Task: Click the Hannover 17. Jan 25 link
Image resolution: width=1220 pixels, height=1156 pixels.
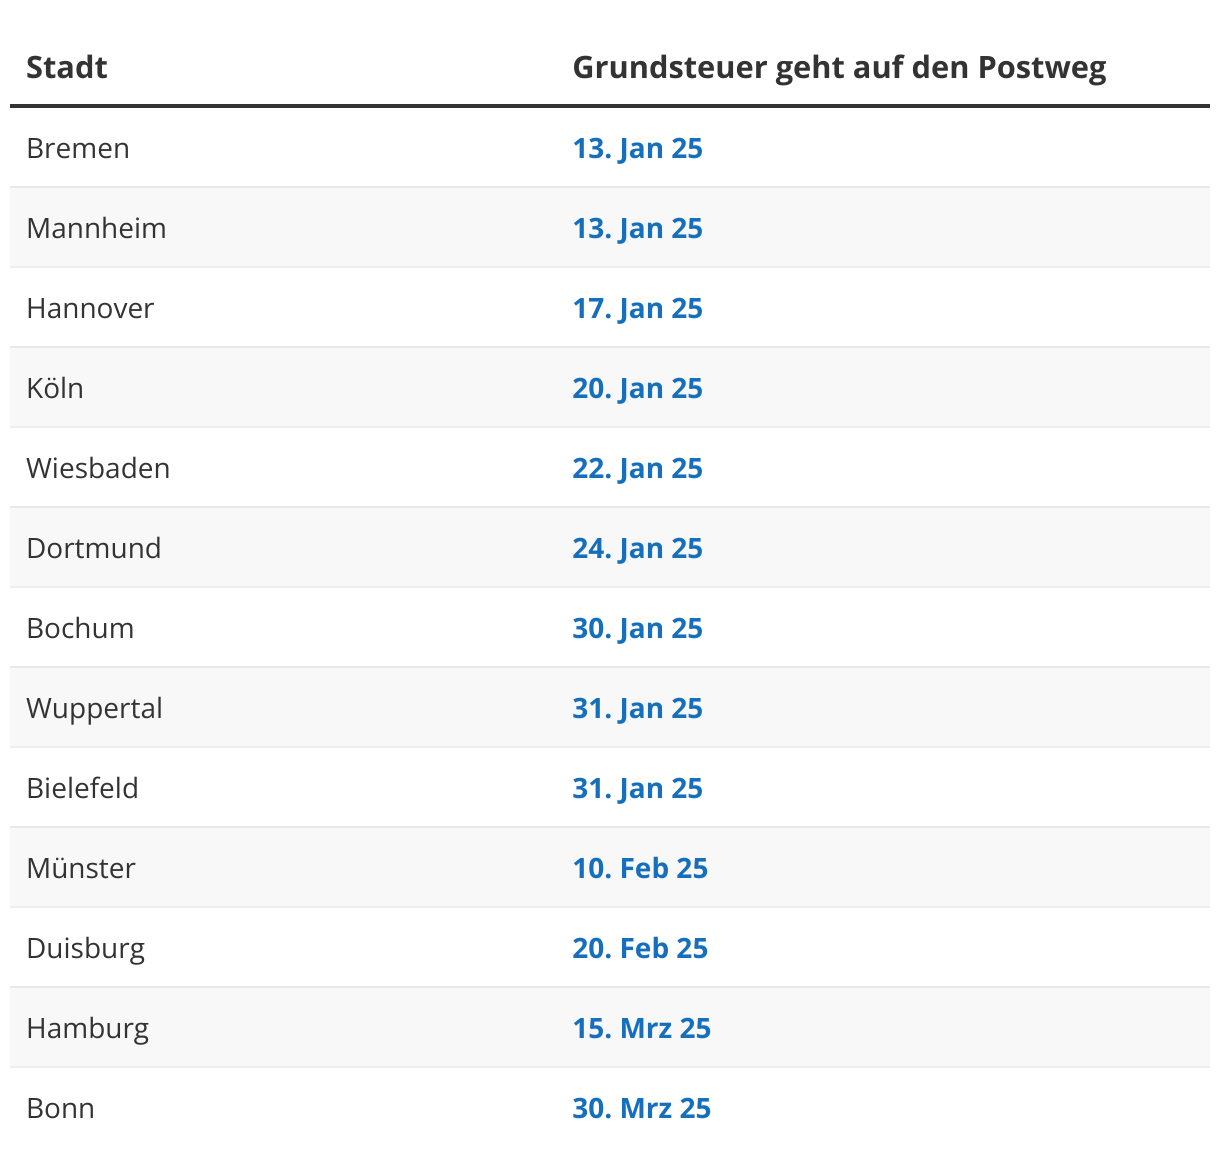Action: (x=637, y=308)
